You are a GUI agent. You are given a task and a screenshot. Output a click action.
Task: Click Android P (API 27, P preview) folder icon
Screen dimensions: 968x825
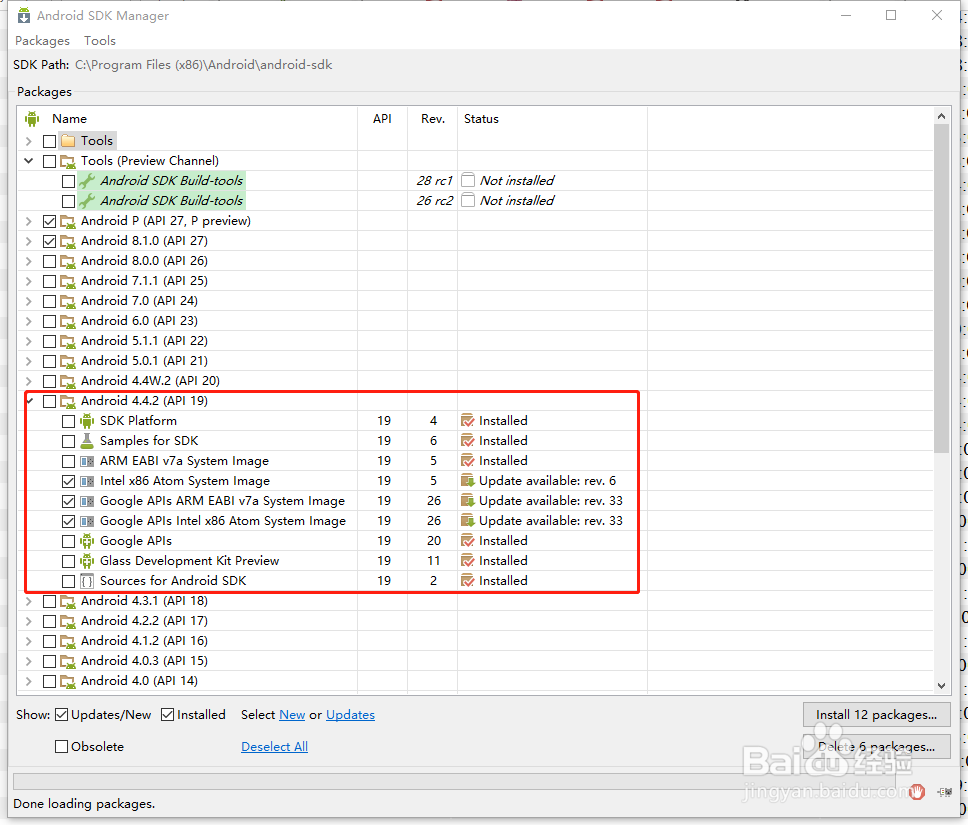pos(68,221)
